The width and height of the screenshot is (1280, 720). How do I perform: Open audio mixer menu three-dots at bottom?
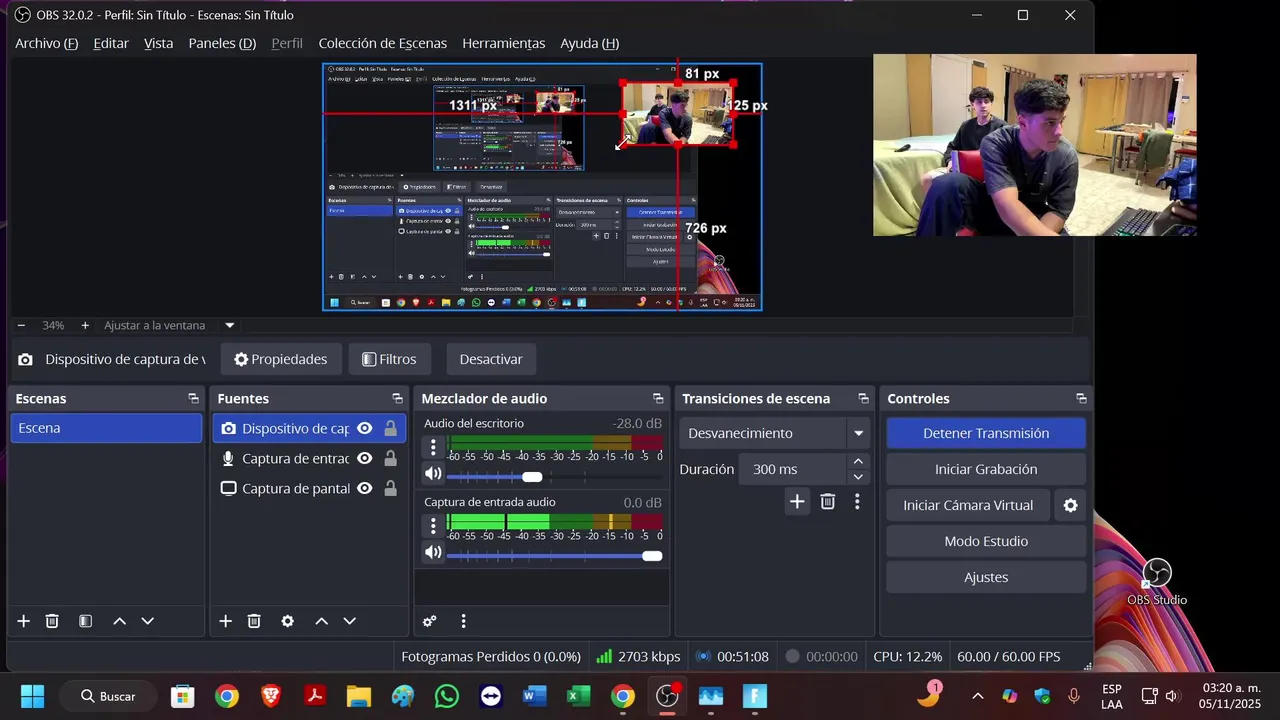pyautogui.click(x=463, y=621)
